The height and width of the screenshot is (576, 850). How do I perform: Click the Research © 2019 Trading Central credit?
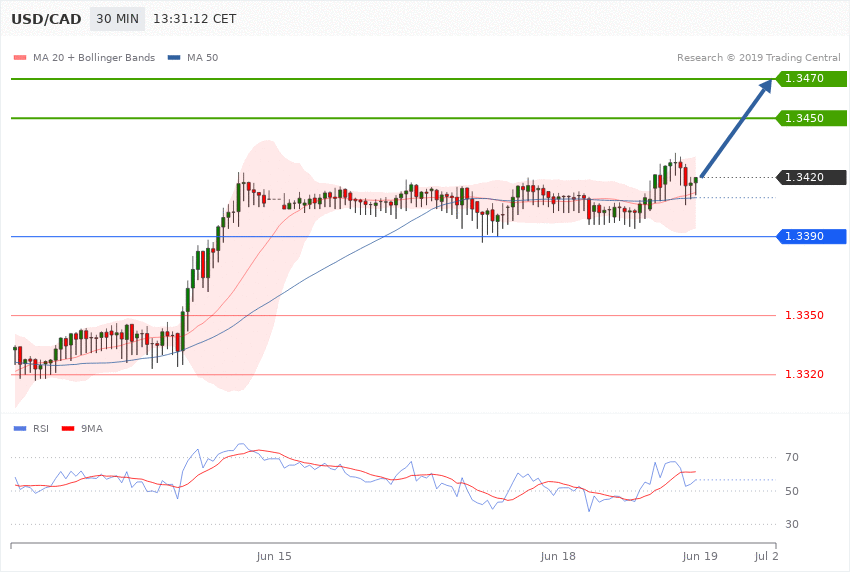[x=758, y=57]
